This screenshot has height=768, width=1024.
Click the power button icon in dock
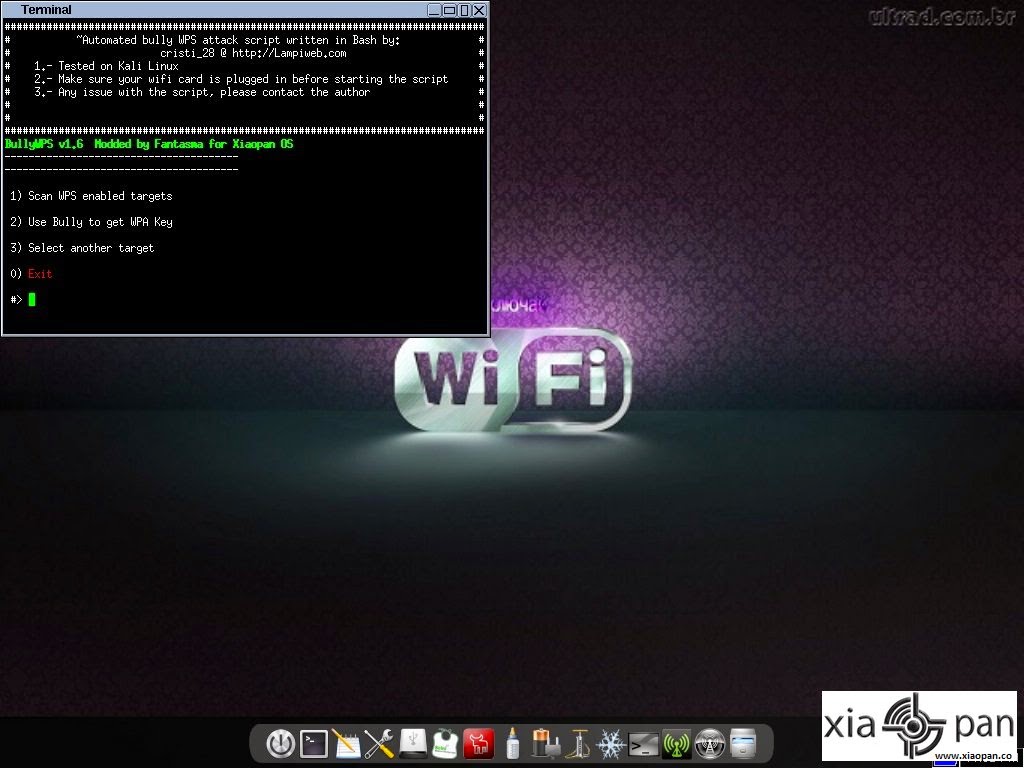point(281,744)
